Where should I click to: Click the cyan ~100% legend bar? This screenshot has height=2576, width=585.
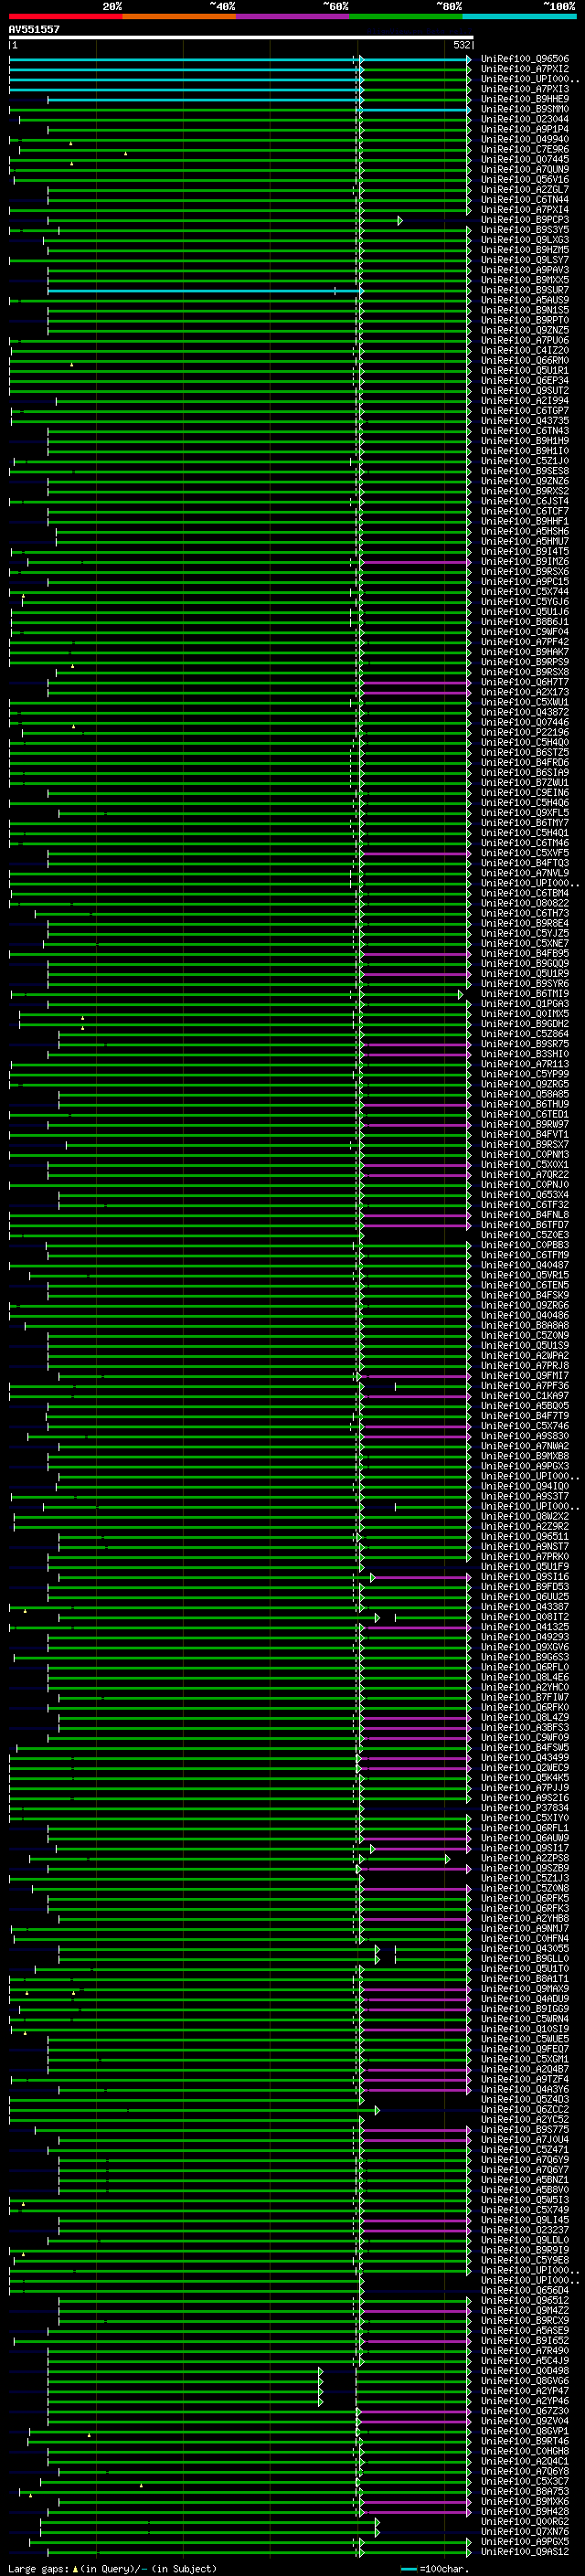click(519, 16)
